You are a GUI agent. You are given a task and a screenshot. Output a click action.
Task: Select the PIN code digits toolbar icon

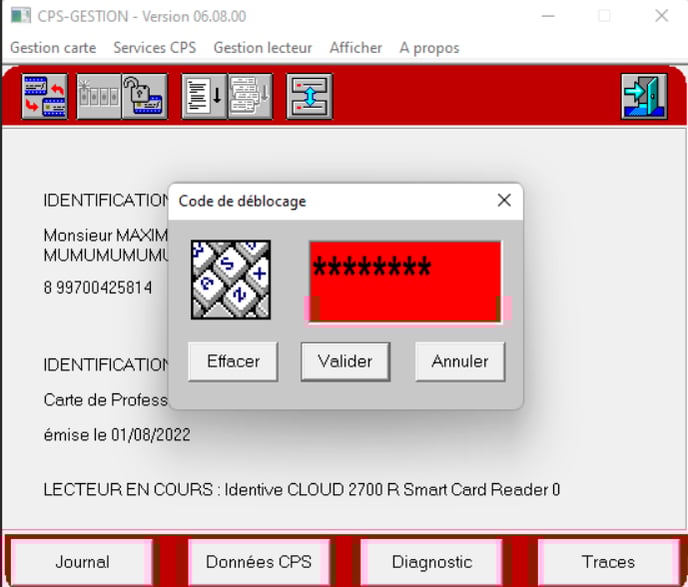point(99,96)
